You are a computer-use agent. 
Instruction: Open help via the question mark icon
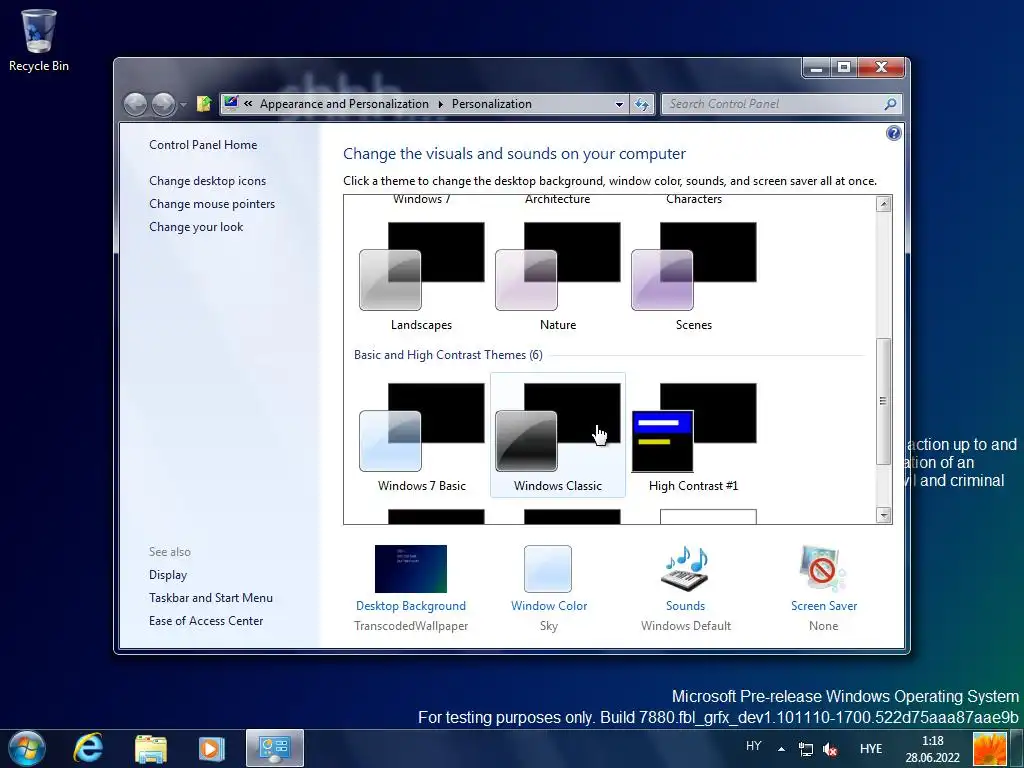(x=893, y=133)
